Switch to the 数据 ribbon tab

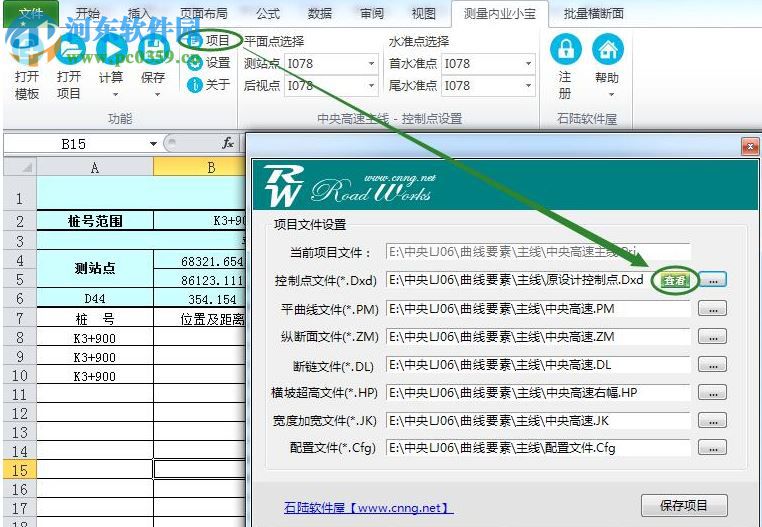point(320,14)
